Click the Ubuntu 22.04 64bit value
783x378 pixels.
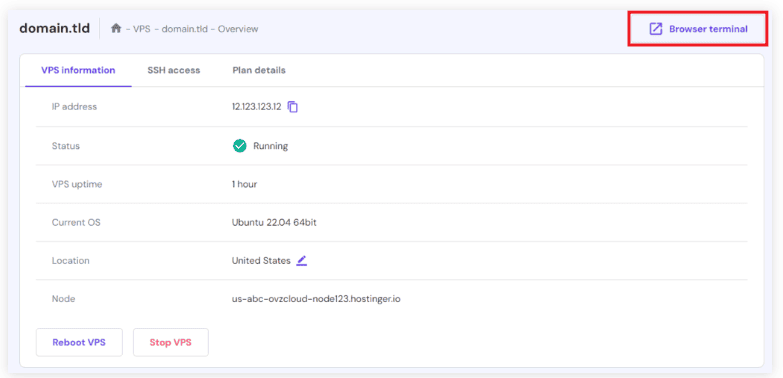274,223
